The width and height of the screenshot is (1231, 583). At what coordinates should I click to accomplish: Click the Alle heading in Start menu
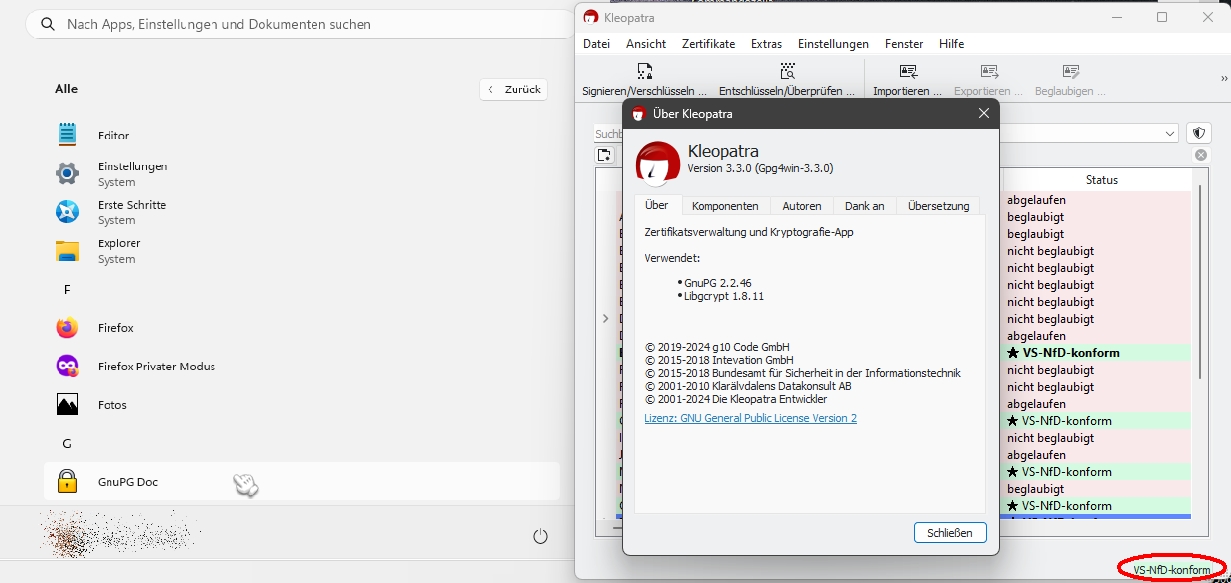[66, 89]
